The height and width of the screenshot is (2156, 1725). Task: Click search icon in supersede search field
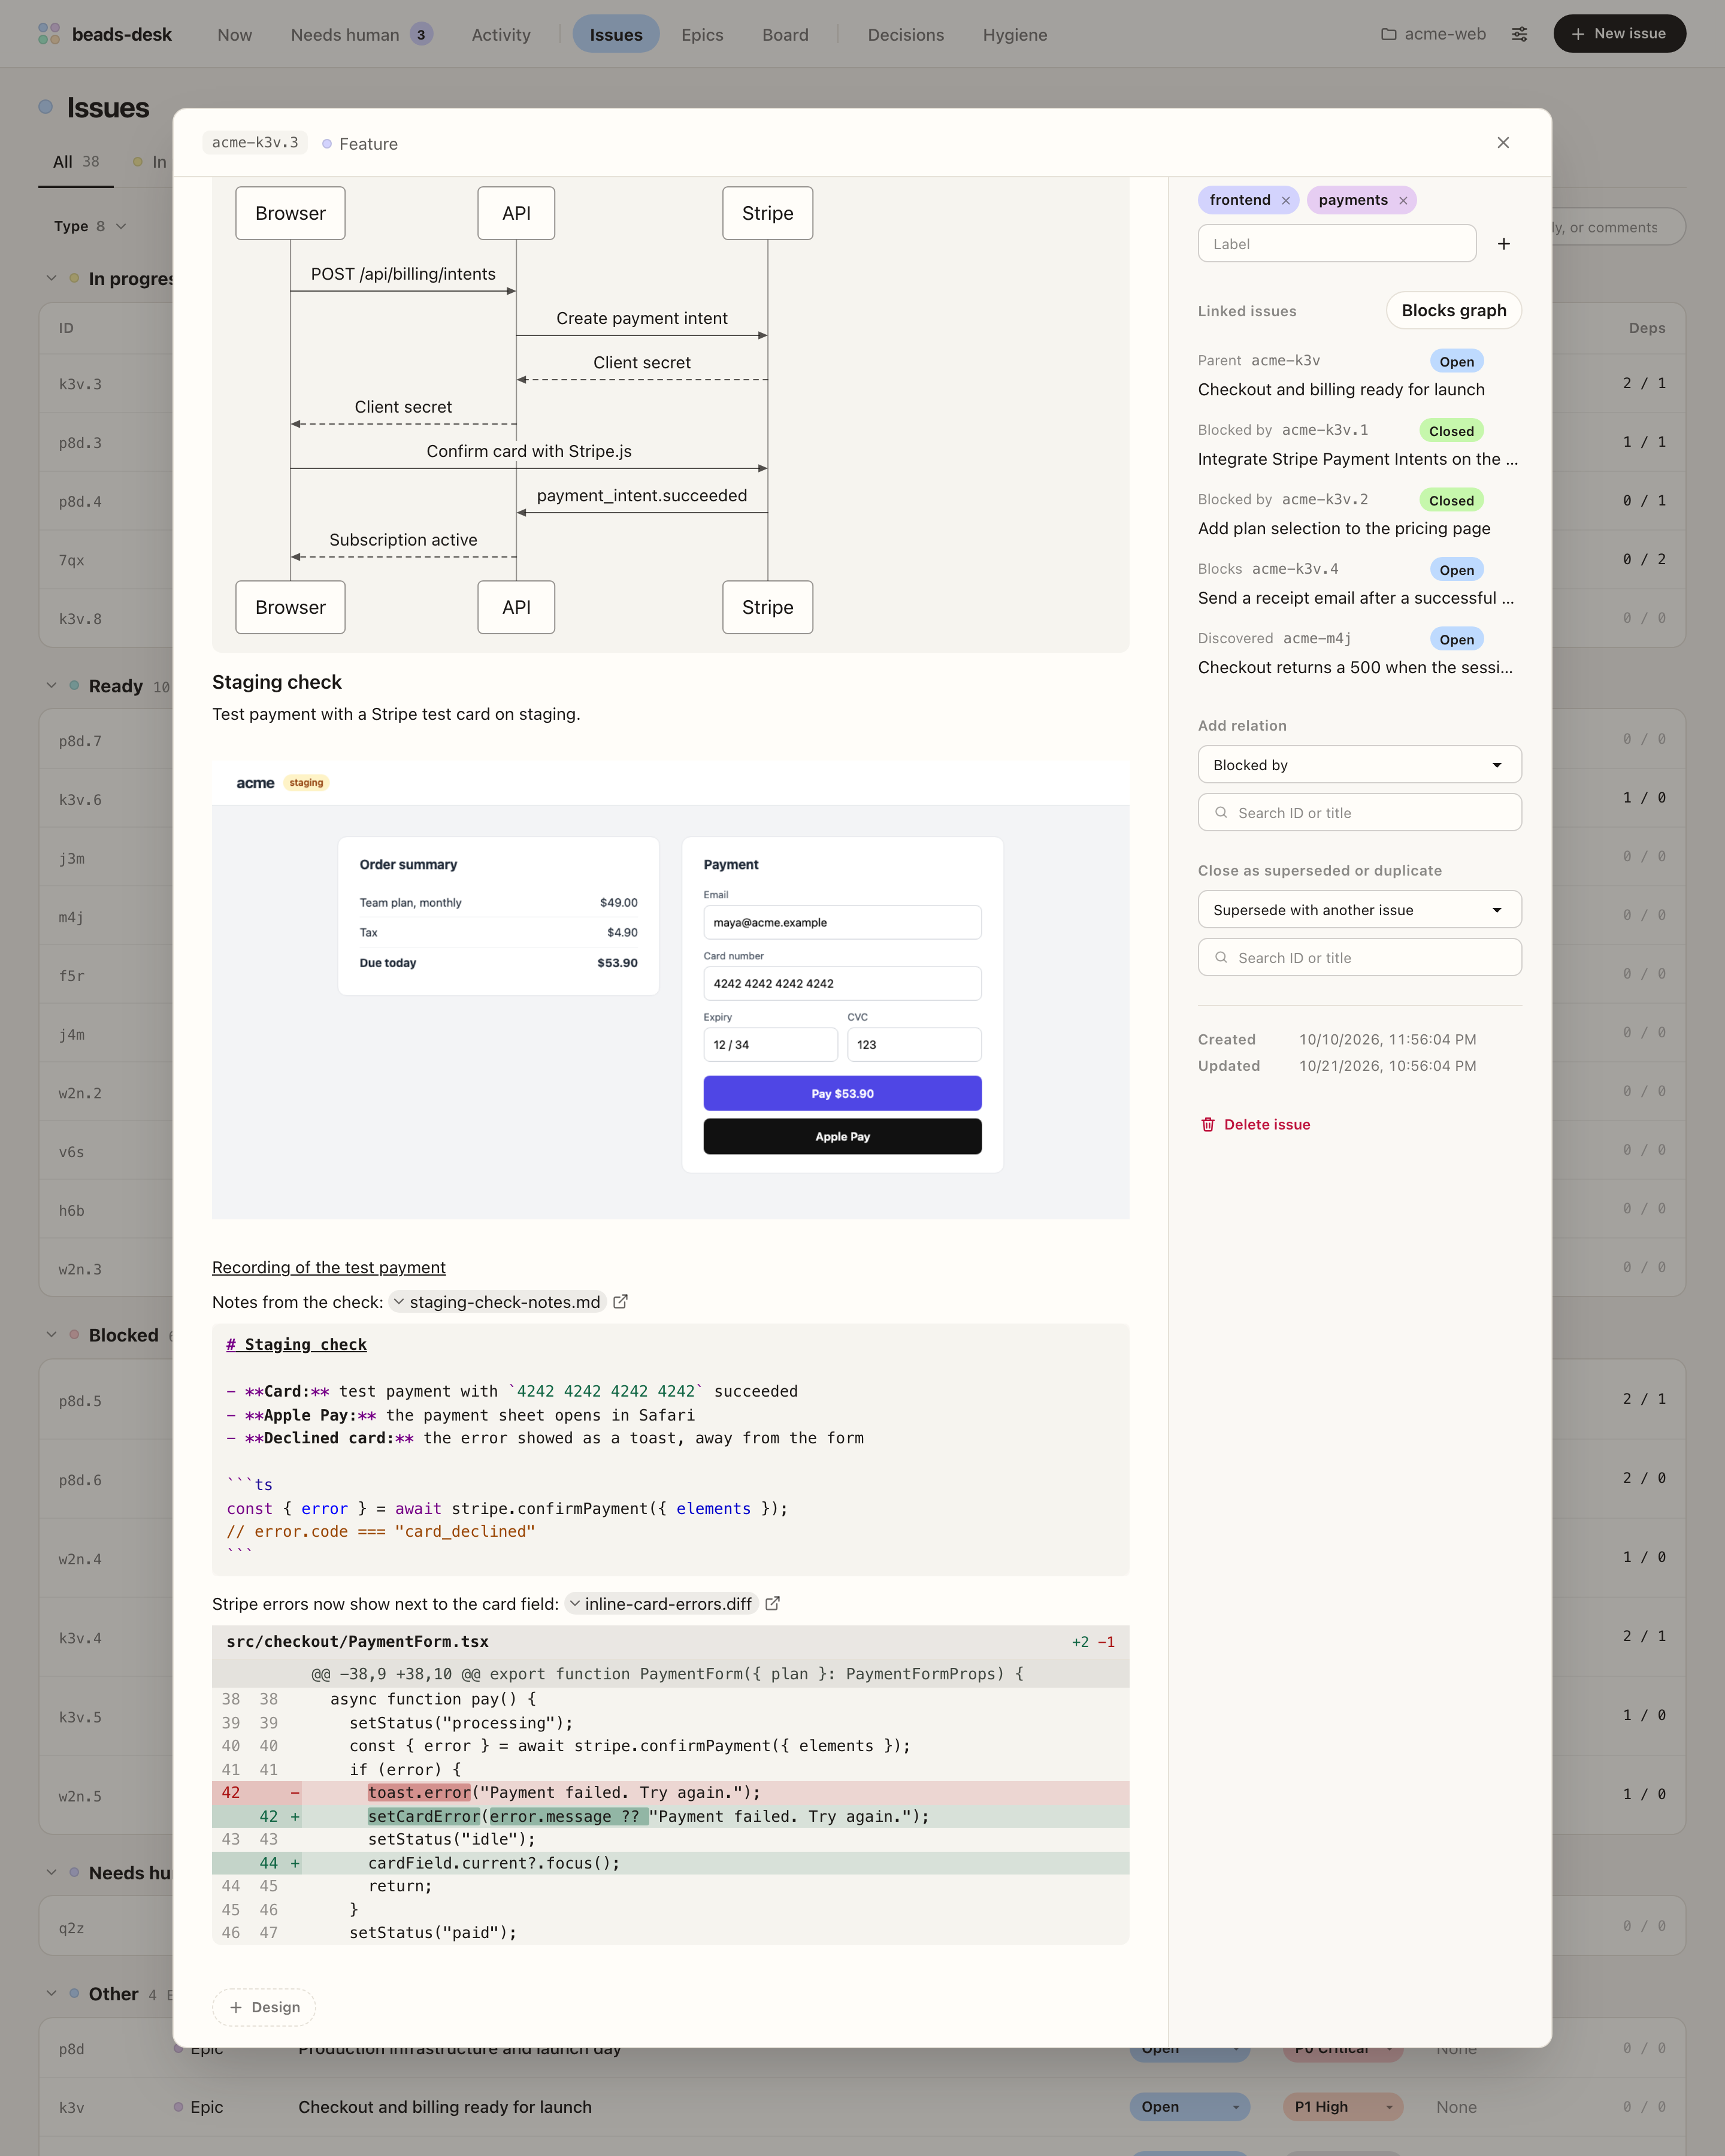click(1220, 957)
